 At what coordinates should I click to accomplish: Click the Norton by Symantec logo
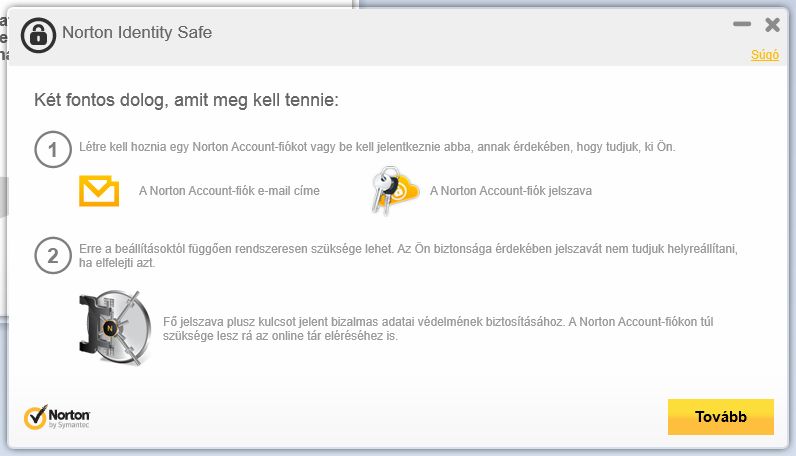tap(57, 417)
